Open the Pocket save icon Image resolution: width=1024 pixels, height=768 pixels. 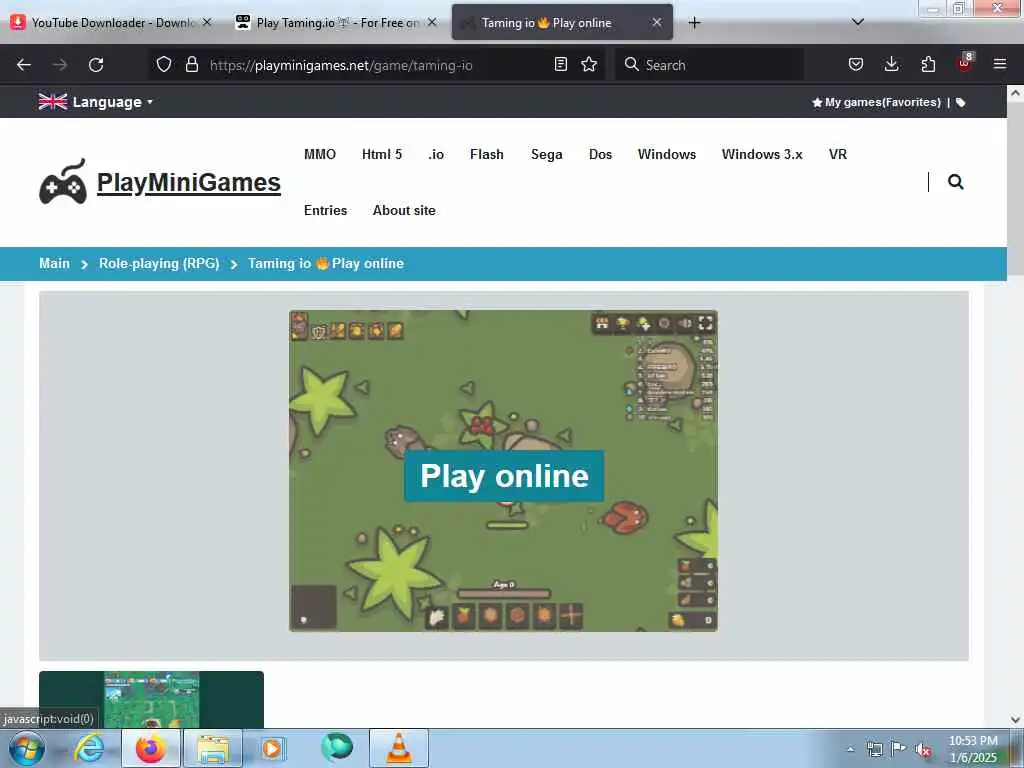pos(856,64)
